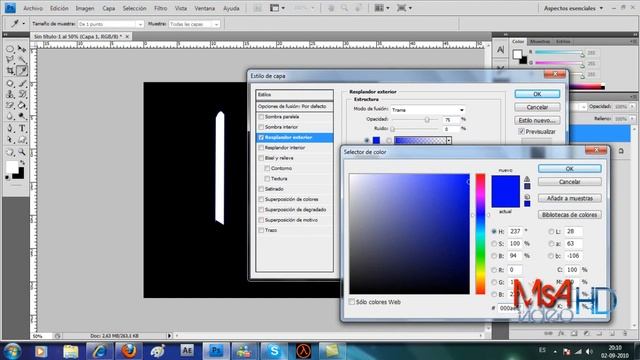This screenshot has width=640, height=360.
Task: Click Estilo nuevo button
Action: pyautogui.click(x=537, y=120)
